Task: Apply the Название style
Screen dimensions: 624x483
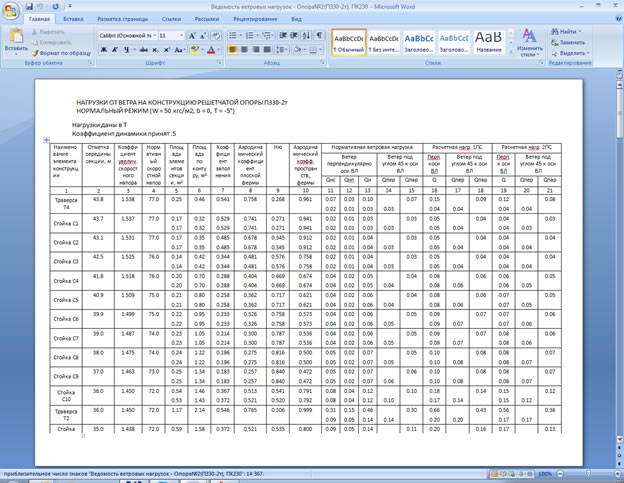Action: [x=489, y=42]
